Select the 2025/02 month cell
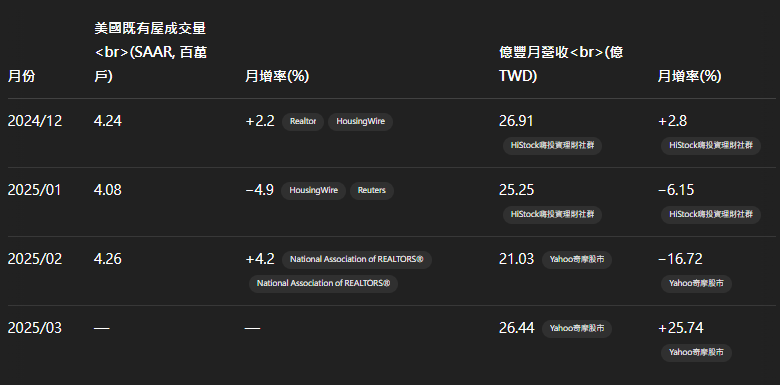This screenshot has width=780, height=385. pos(35,260)
